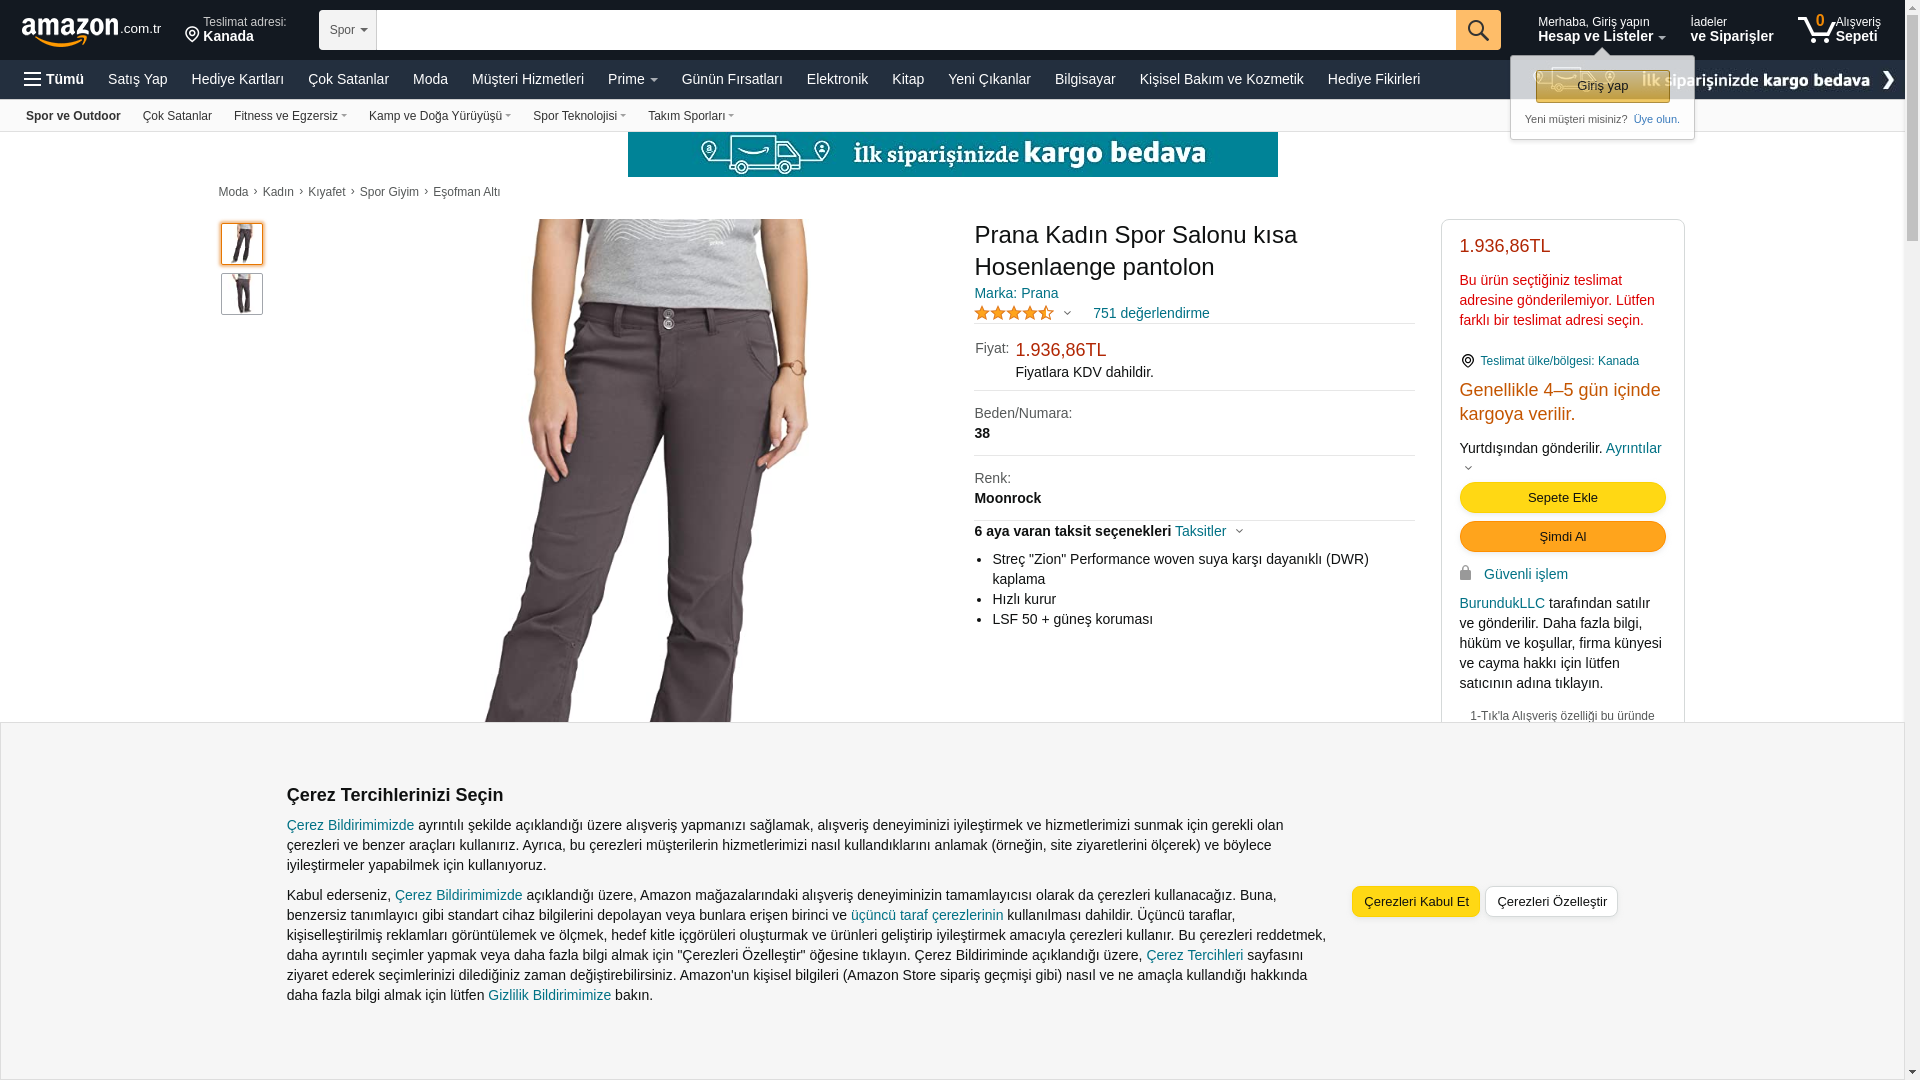Open the Amazon.com.tr logo home link
Image resolution: width=1920 pixels, height=1080 pixels.
pyautogui.click(x=91, y=31)
